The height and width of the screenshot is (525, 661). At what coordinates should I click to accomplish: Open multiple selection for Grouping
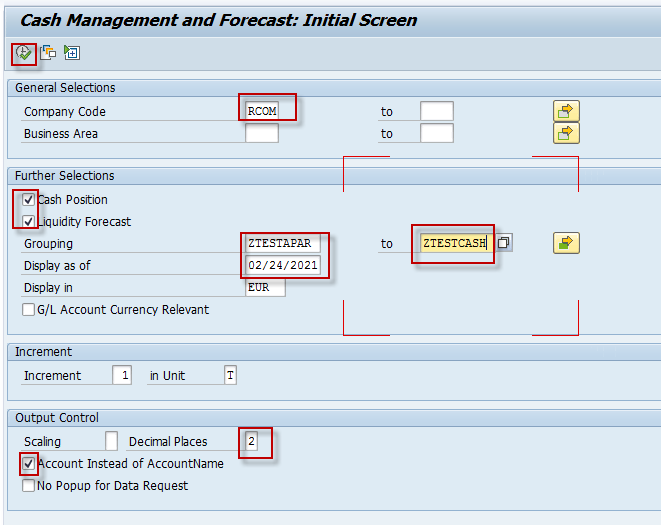pos(566,243)
